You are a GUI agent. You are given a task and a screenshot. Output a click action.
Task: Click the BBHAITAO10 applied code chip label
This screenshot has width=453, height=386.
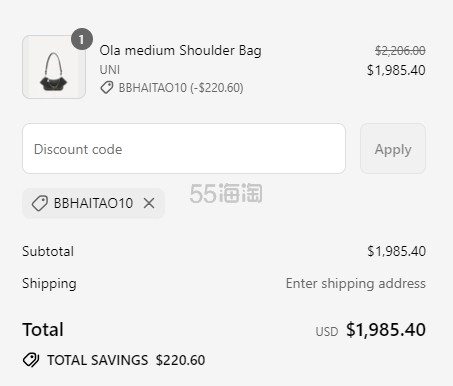pos(93,203)
